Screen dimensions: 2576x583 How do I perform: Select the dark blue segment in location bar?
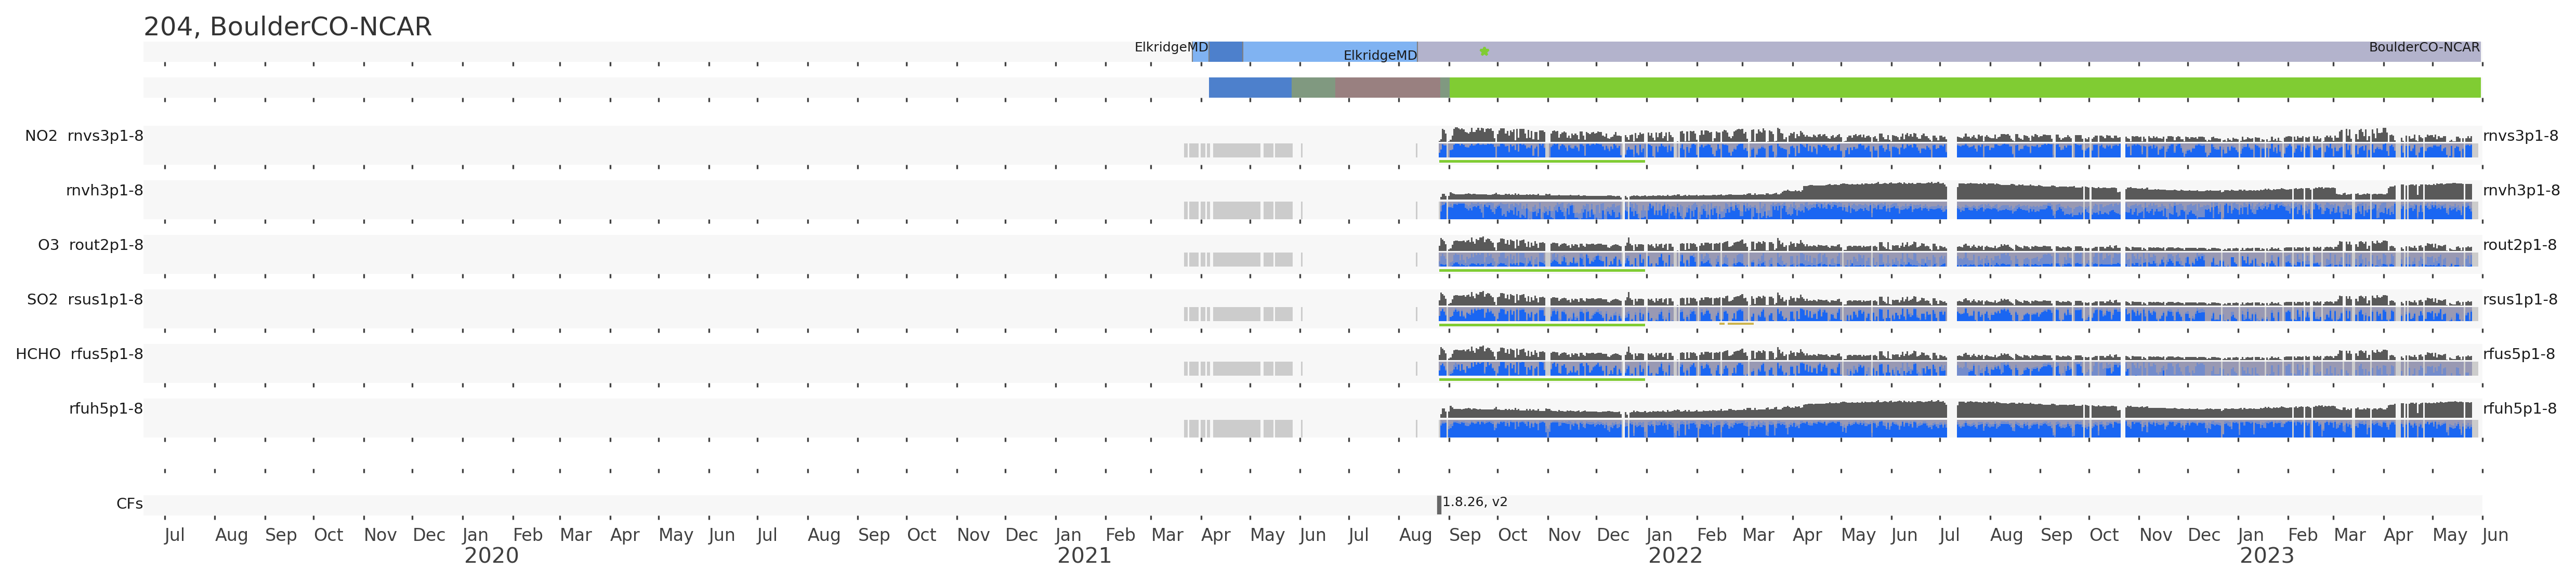(x=1225, y=51)
